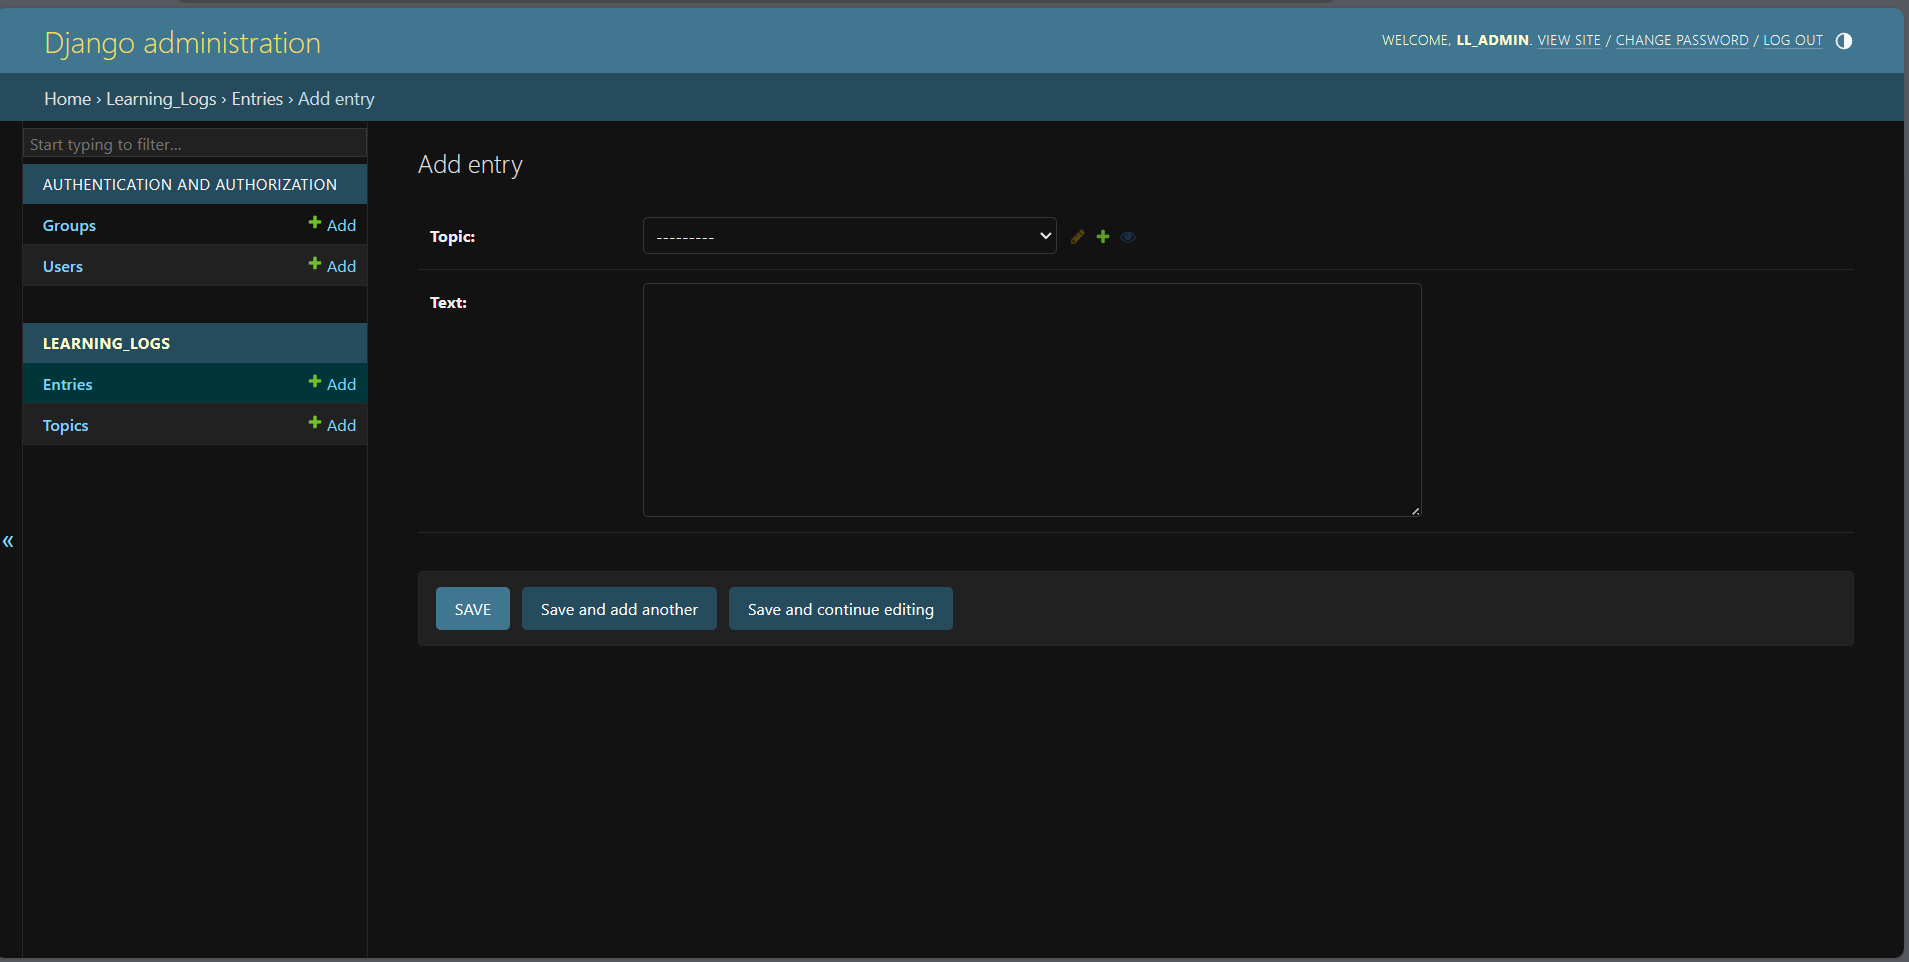Click the Add link in the Topics row
Viewport: 1909px width, 962px height.
coord(333,425)
